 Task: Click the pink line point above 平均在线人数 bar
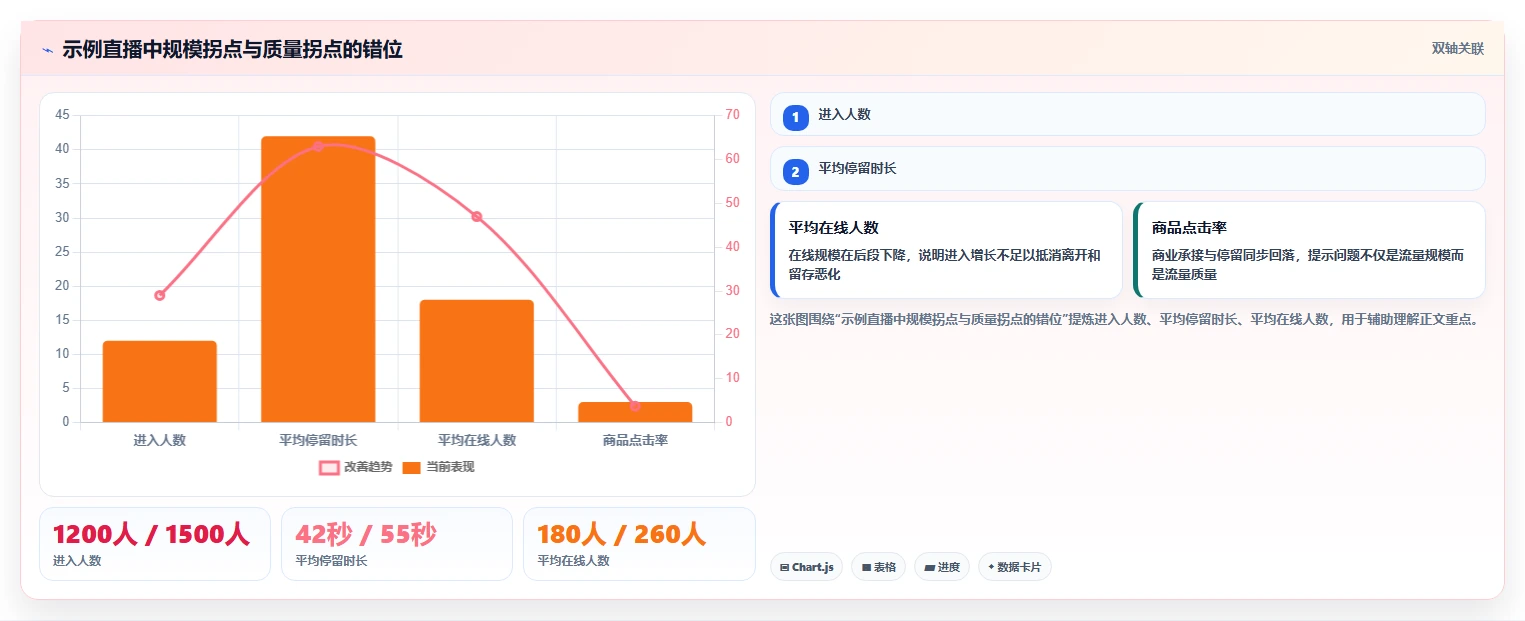tap(476, 216)
